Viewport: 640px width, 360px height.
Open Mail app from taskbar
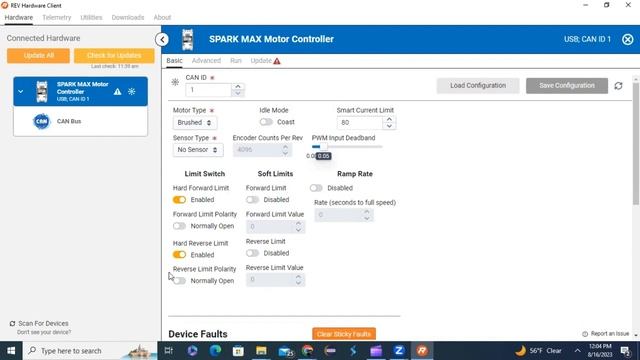(x=285, y=351)
